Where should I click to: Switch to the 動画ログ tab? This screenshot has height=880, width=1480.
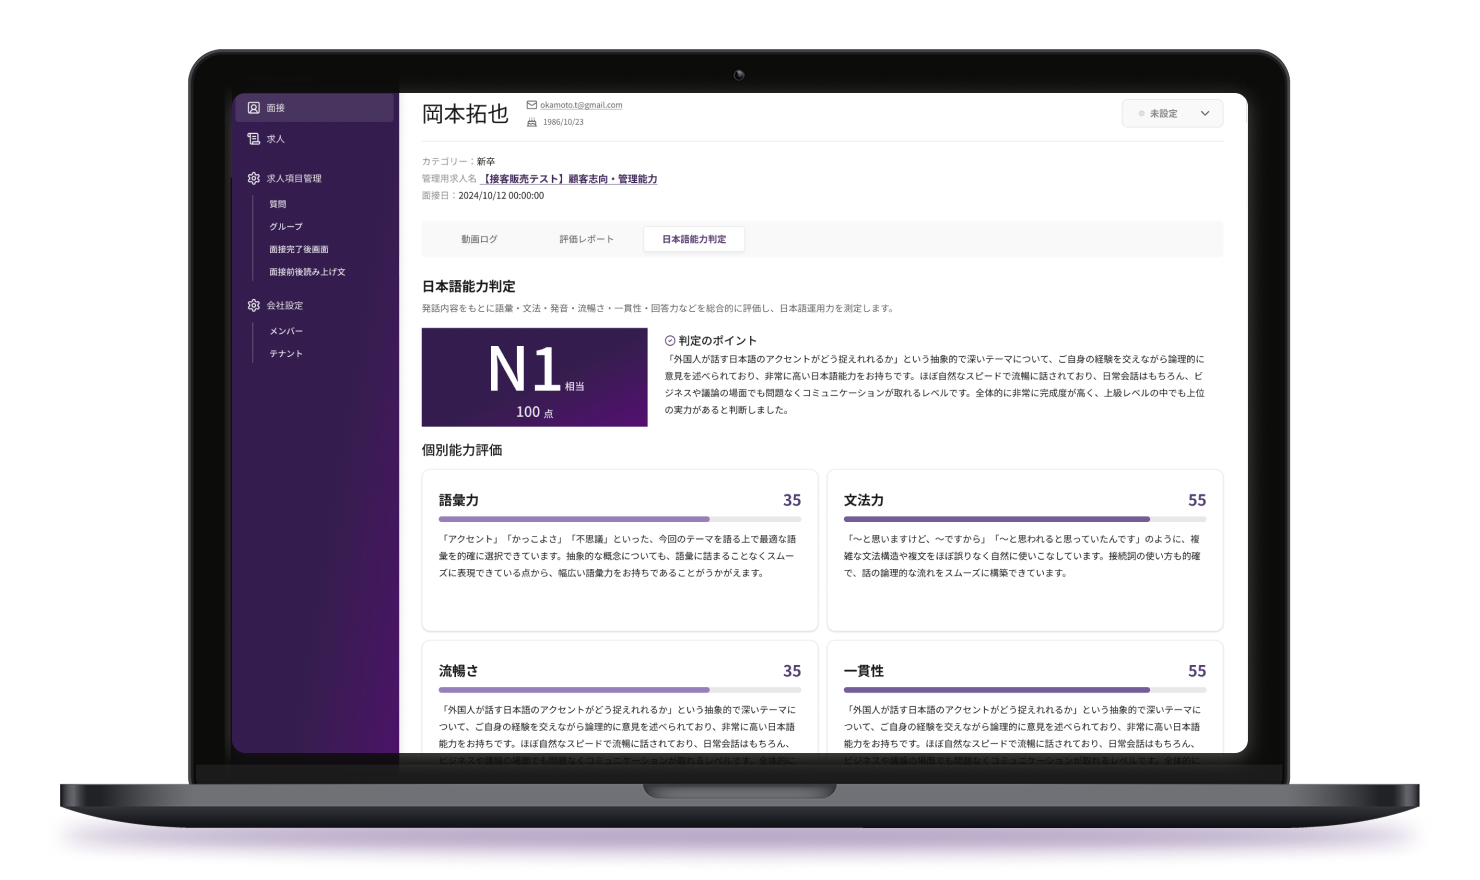tap(479, 239)
